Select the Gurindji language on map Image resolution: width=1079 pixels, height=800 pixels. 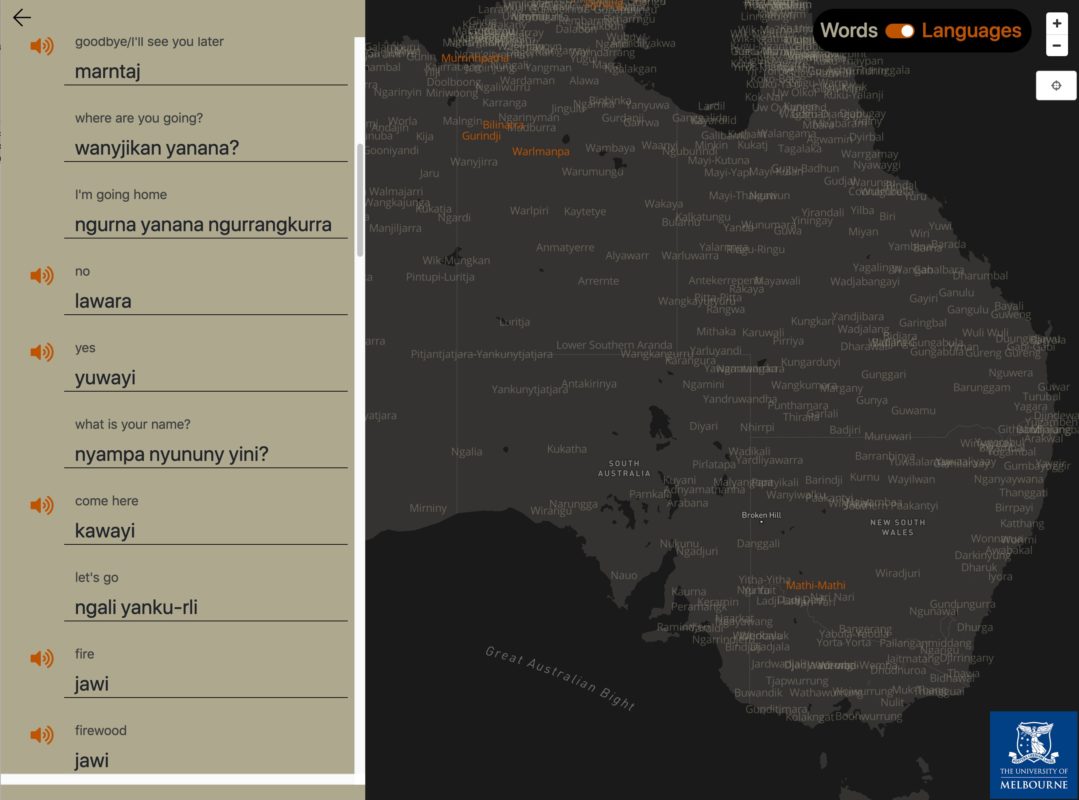click(x=481, y=136)
